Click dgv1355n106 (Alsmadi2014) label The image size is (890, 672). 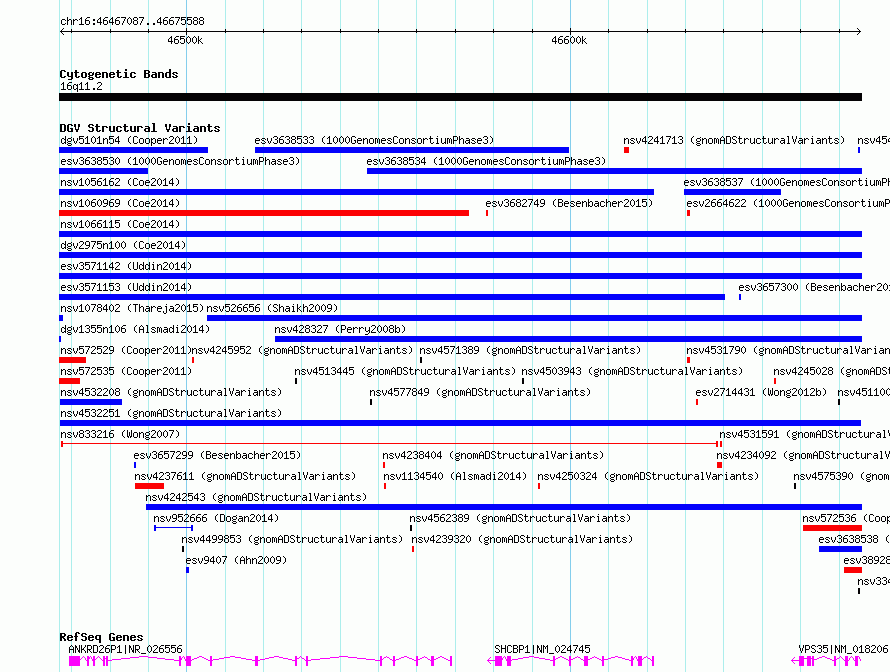point(135,329)
